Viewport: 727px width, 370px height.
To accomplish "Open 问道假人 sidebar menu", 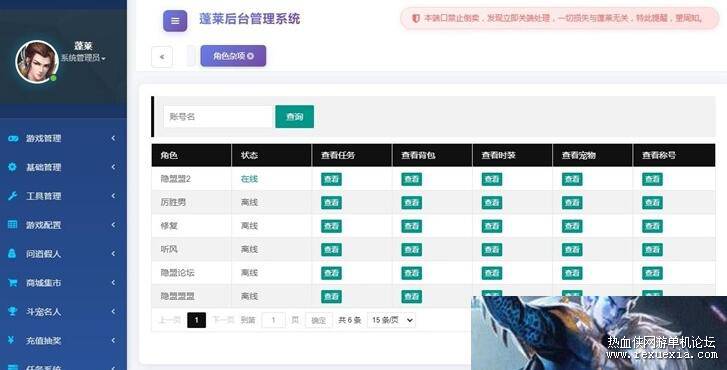I will click(x=63, y=254).
